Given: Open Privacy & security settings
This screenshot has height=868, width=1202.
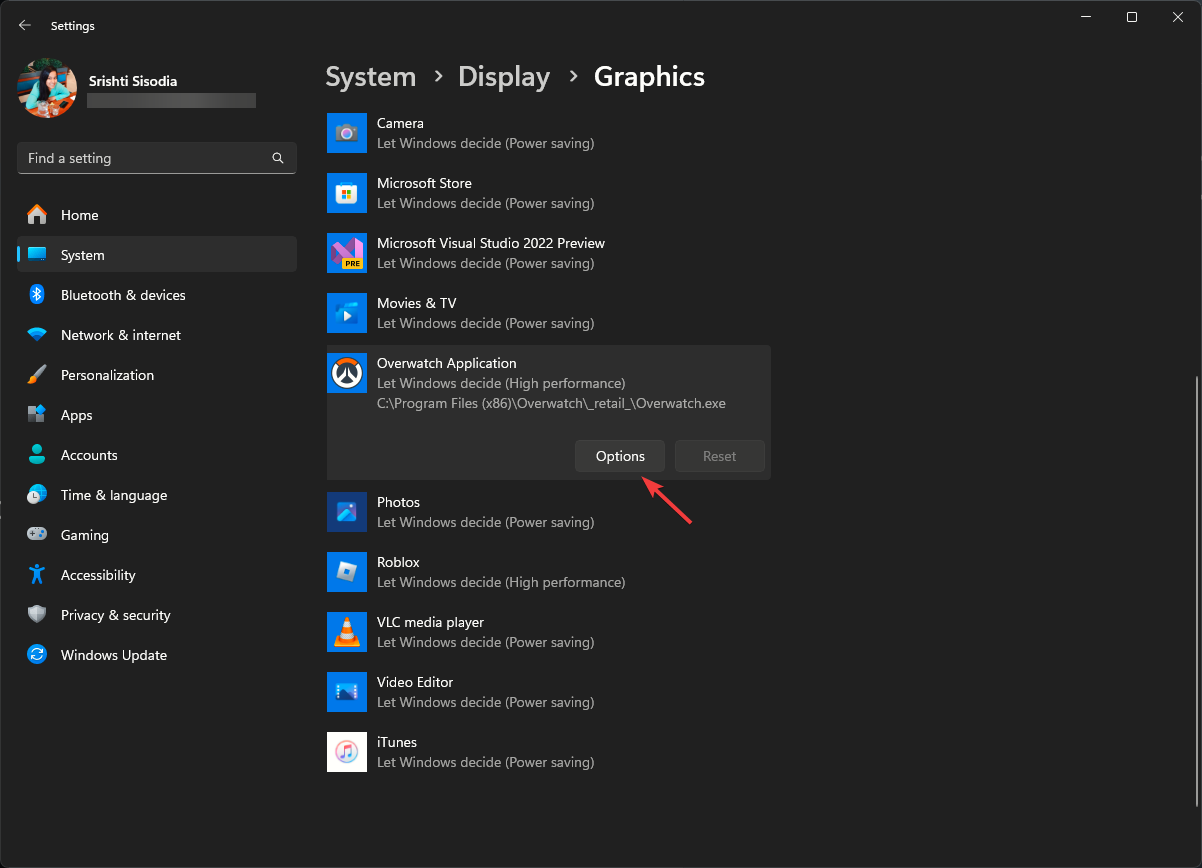Looking at the screenshot, I should (157, 615).
